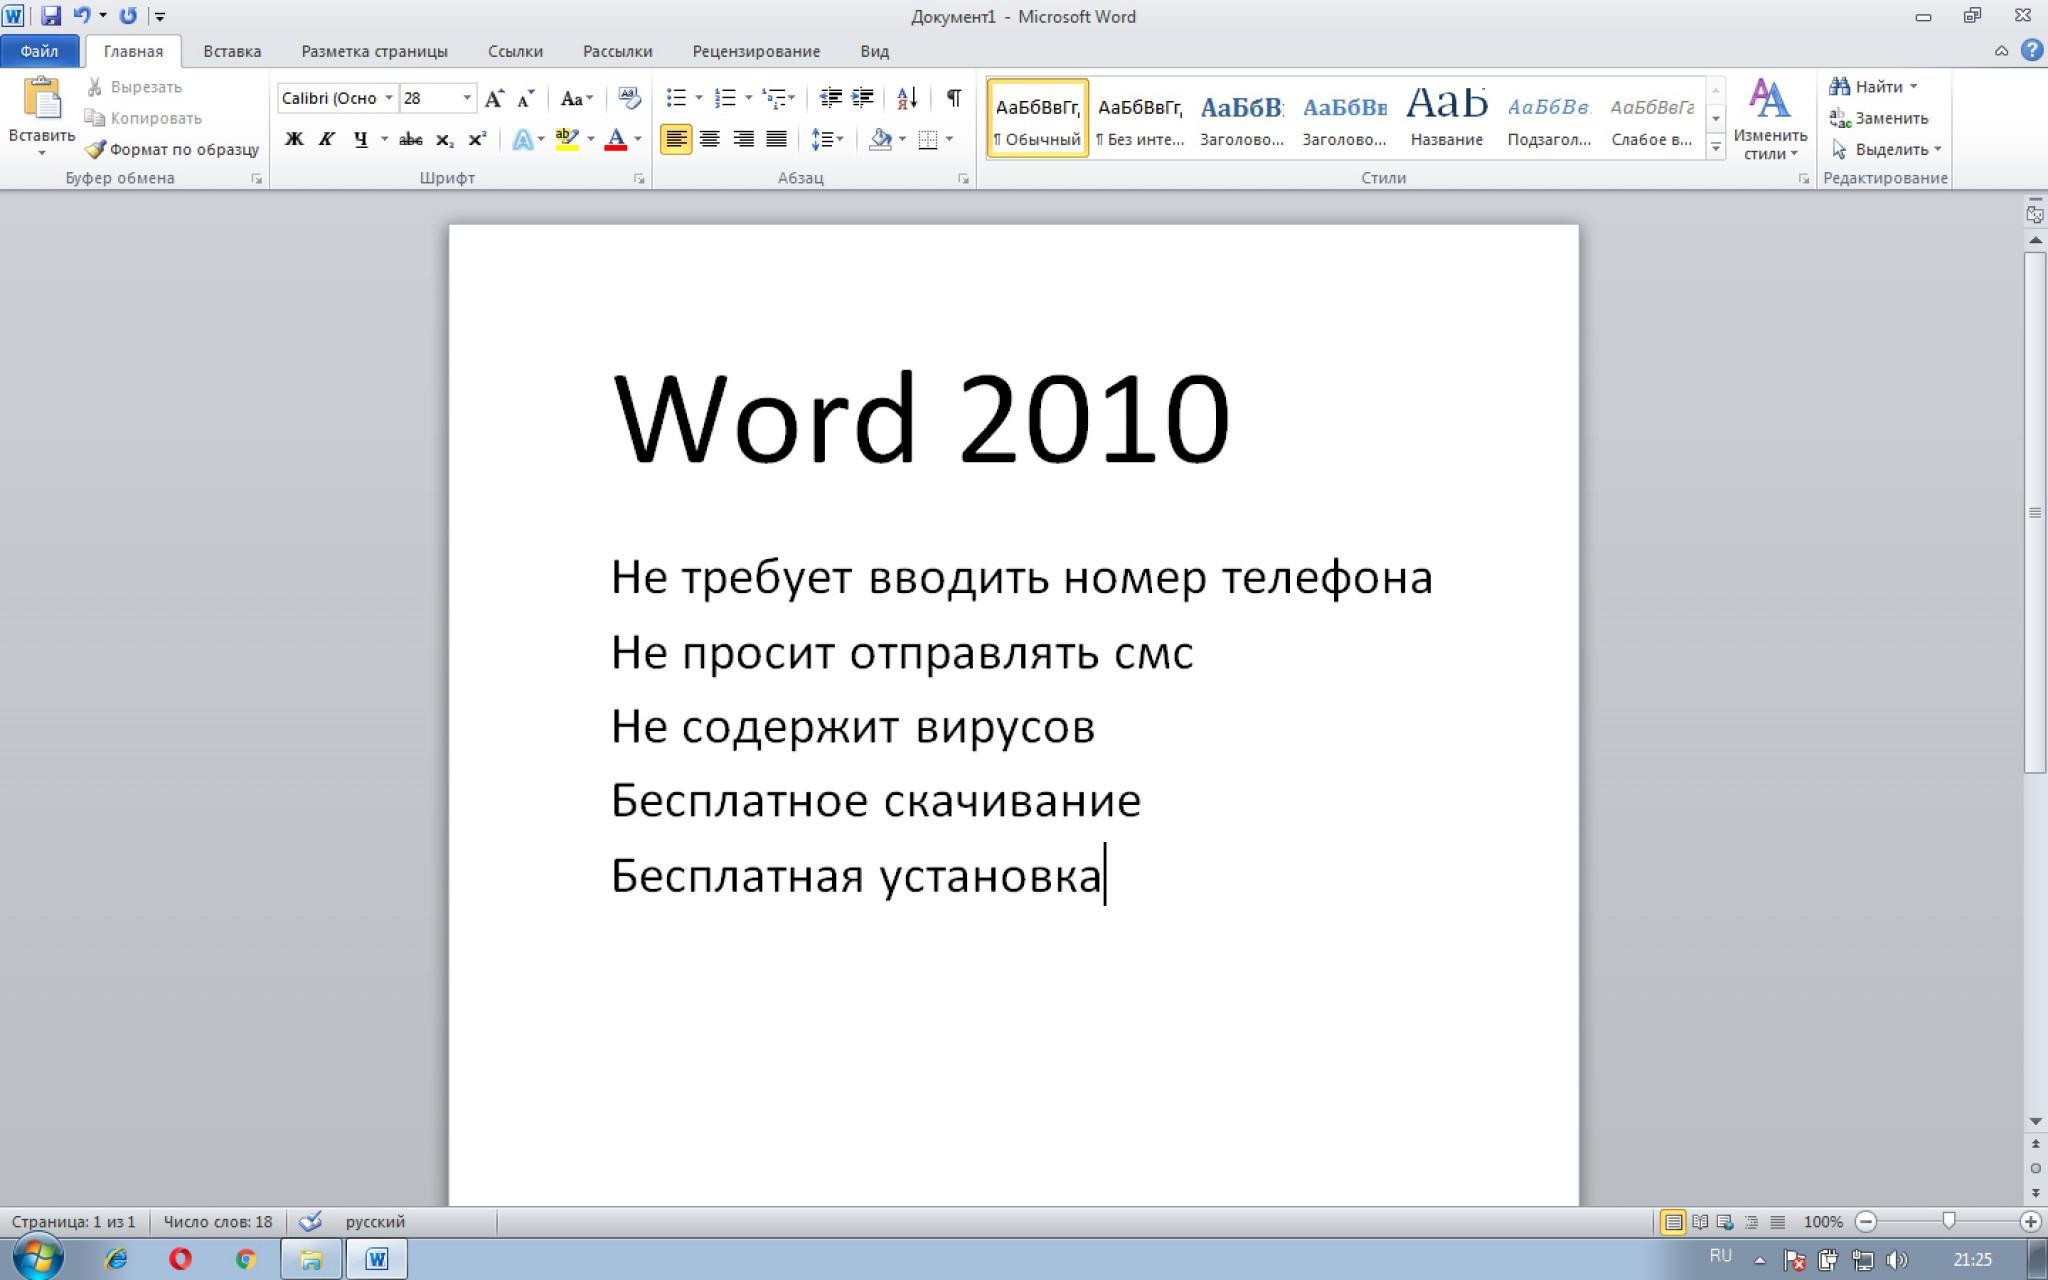The width and height of the screenshot is (2048, 1280).
Task: Click the Text align left icon
Action: click(x=675, y=139)
